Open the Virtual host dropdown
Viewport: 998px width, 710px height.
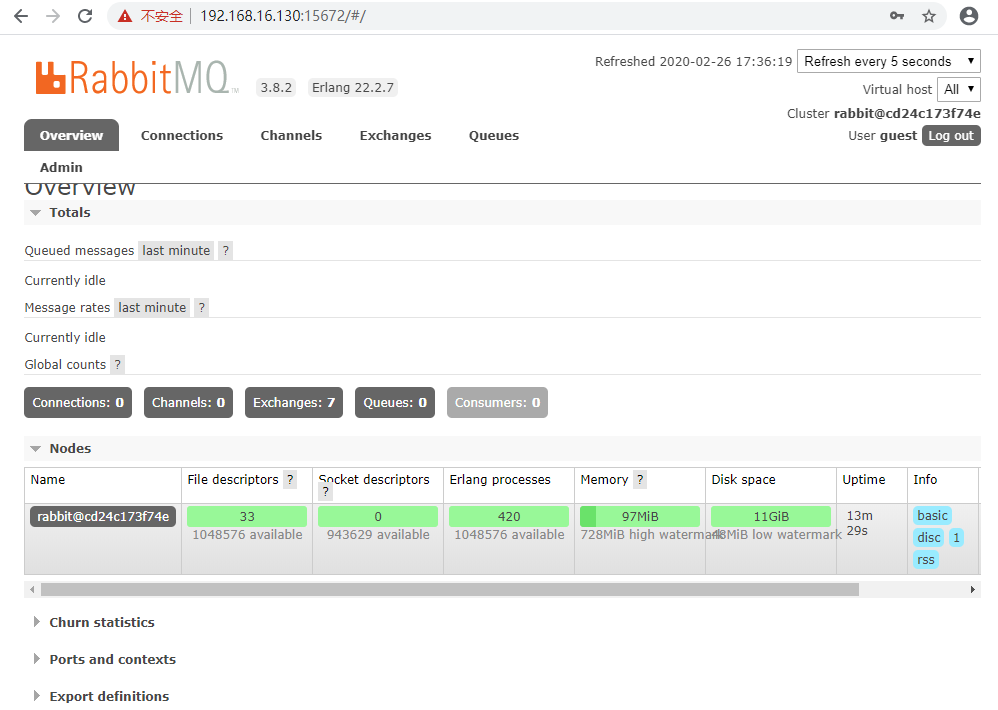tap(959, 89)
